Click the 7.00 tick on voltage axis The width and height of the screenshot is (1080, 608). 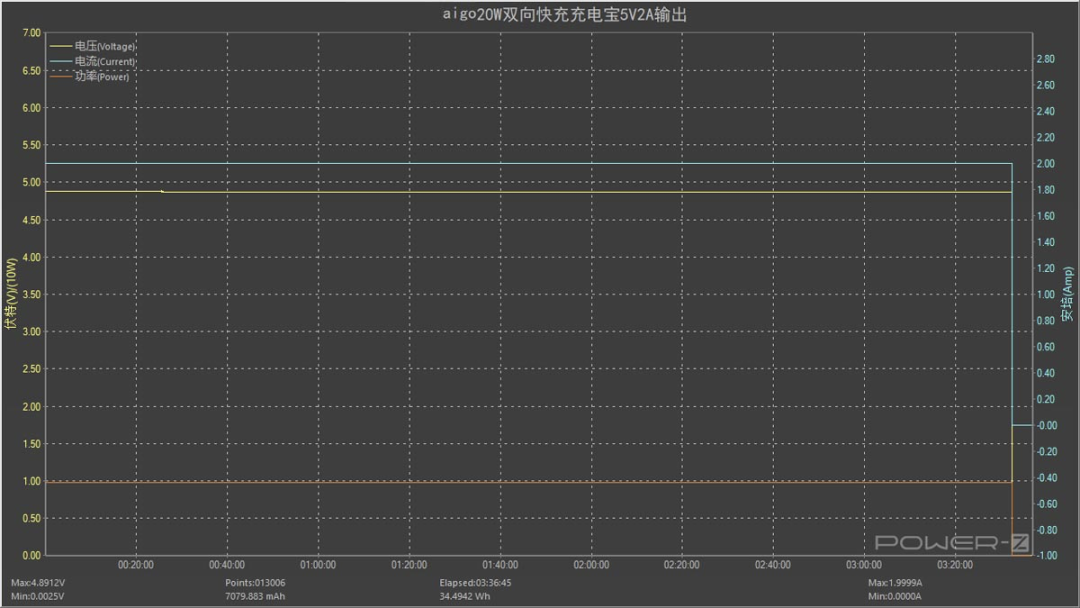(32, 33)
